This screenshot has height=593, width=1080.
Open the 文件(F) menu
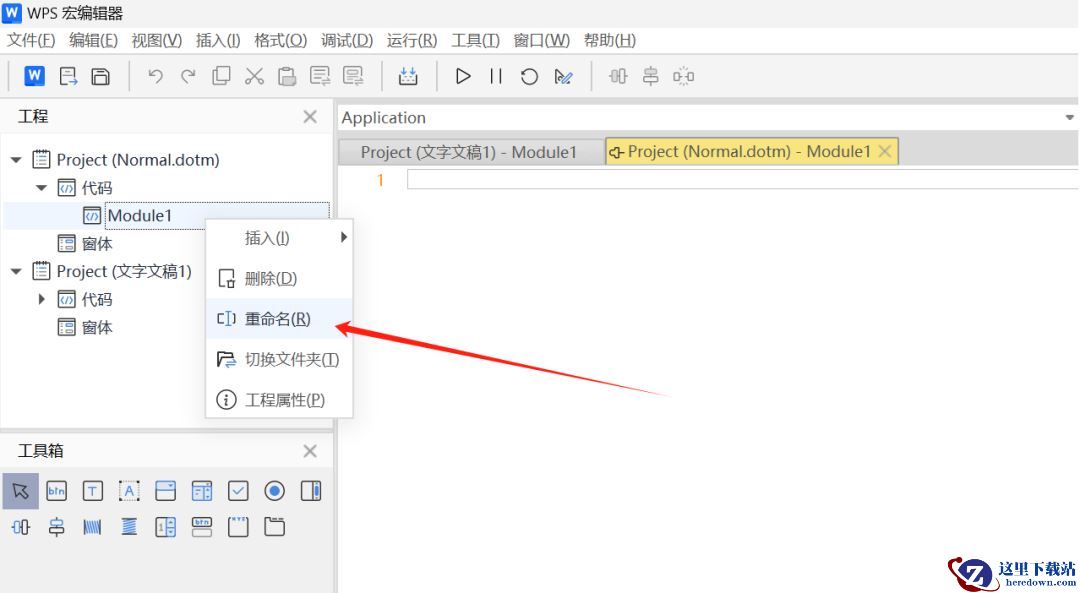click(30, 41)
